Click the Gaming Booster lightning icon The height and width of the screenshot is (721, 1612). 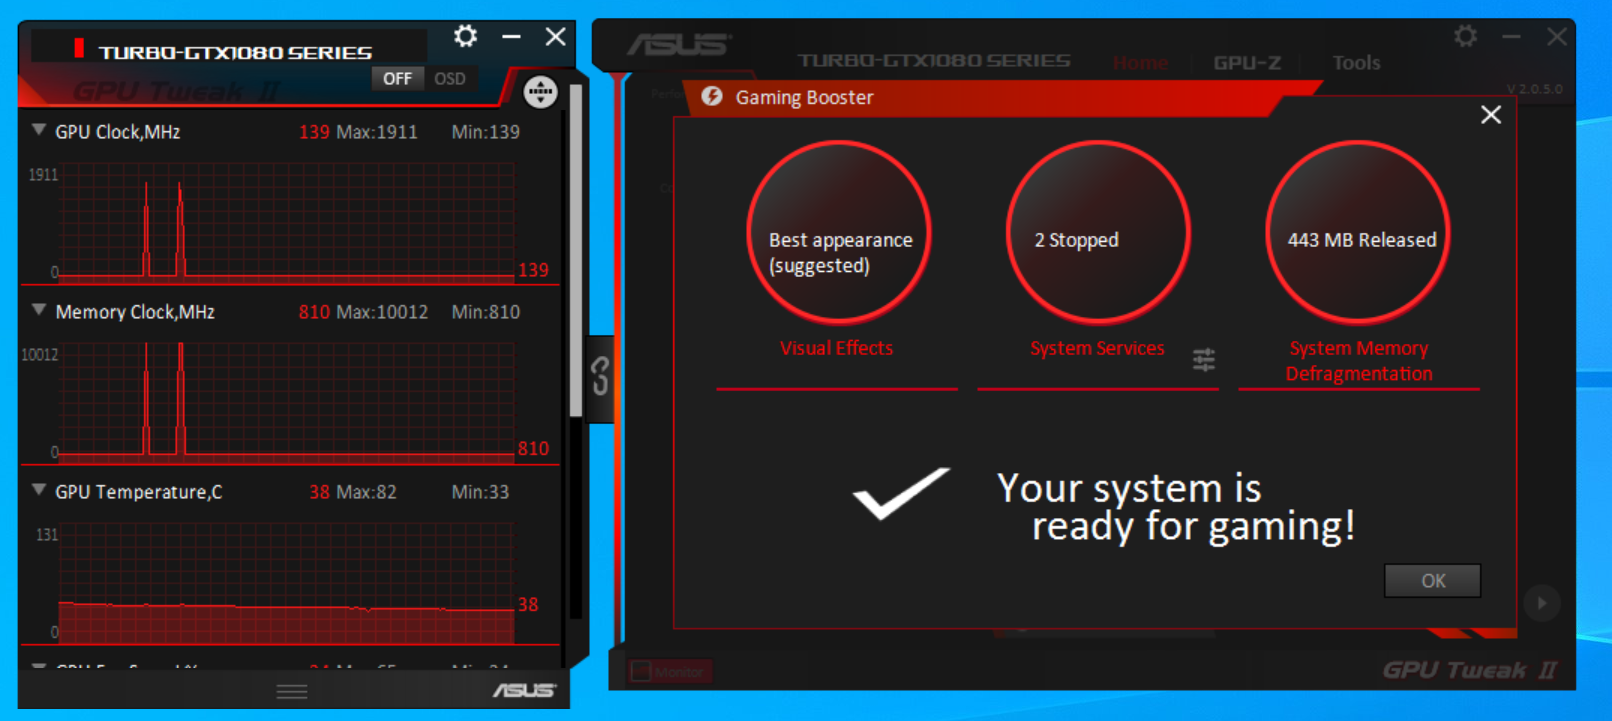712,96
